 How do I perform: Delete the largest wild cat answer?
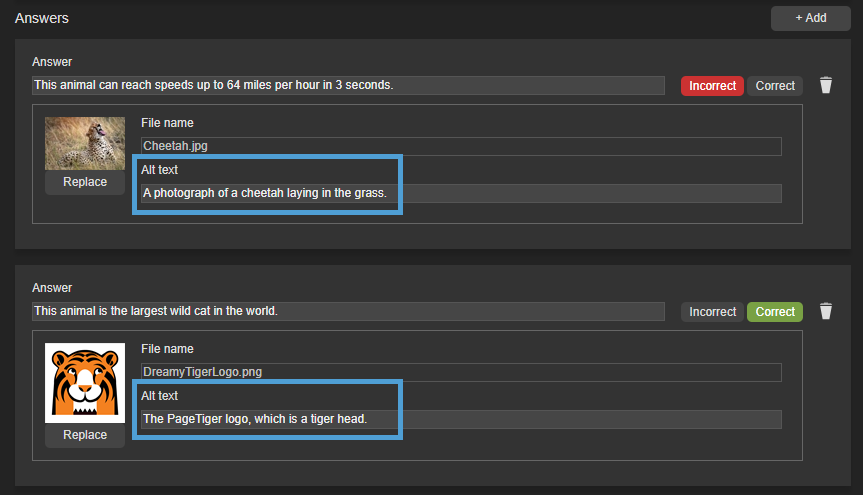pos(825,311)
